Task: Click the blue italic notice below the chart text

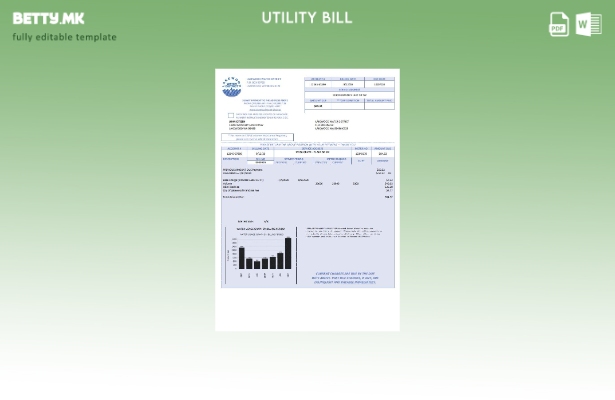Action: pos(345,277)
